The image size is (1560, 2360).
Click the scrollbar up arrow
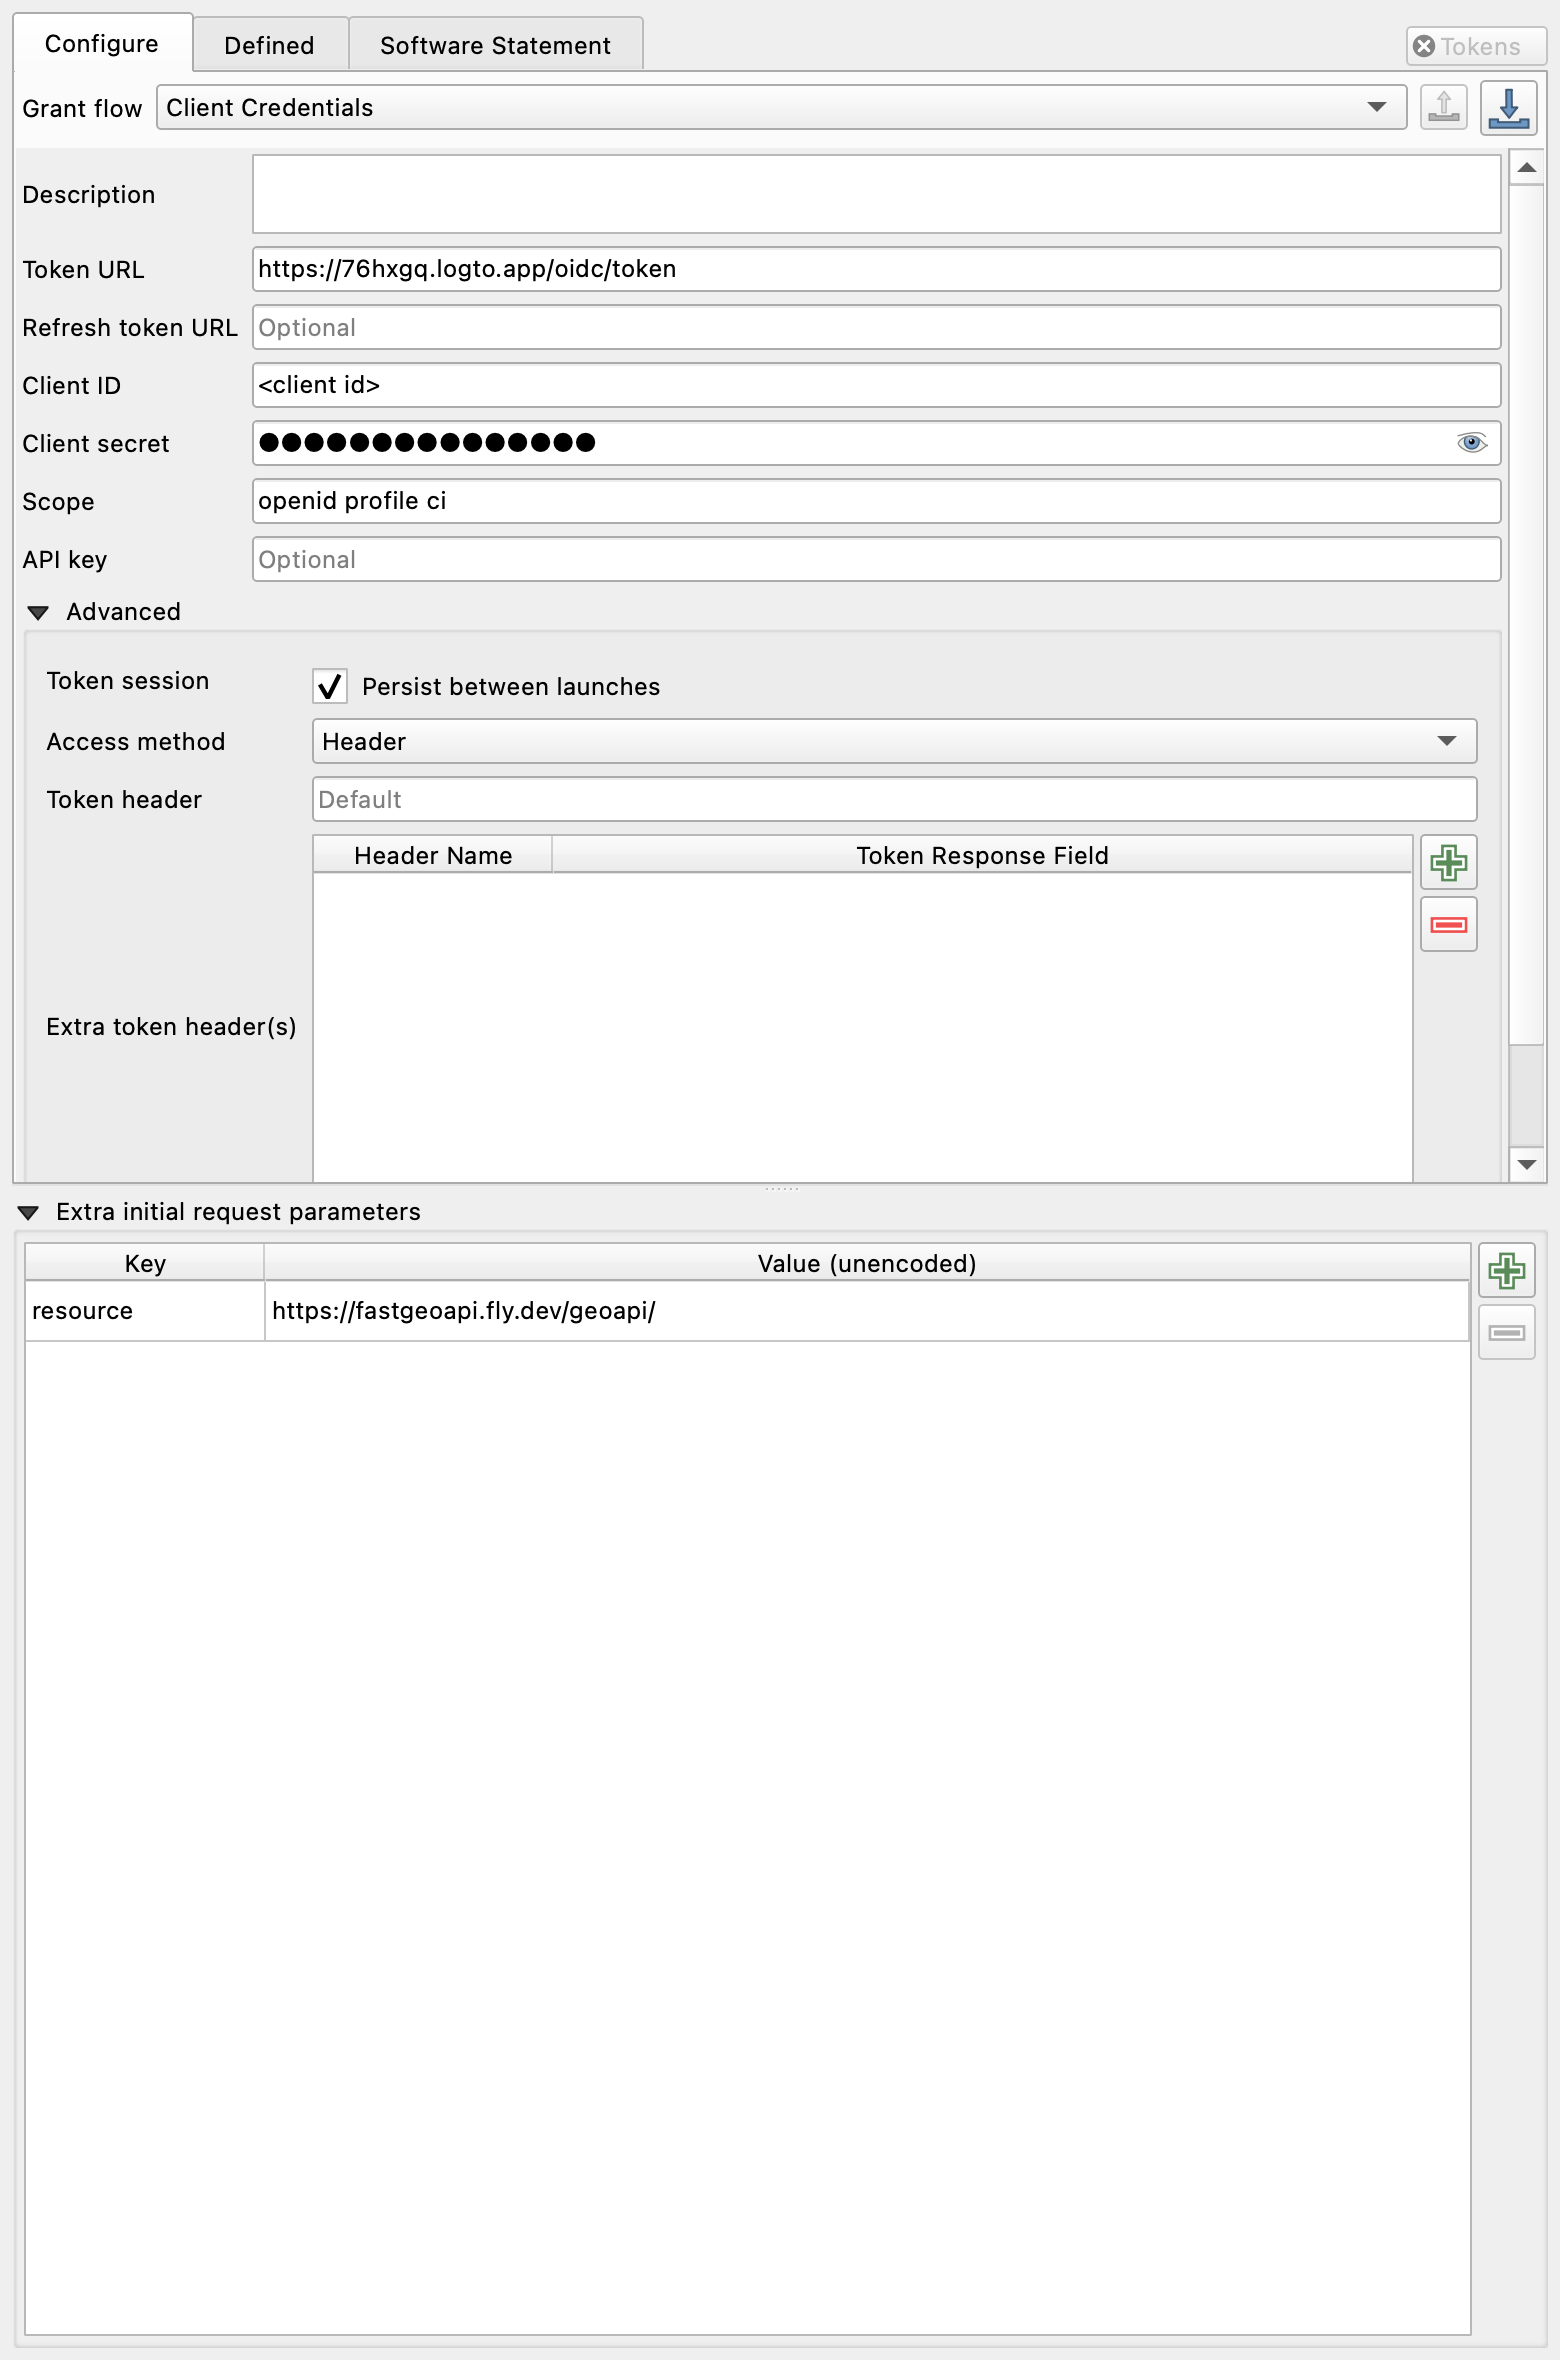(x=1526, y=167)
